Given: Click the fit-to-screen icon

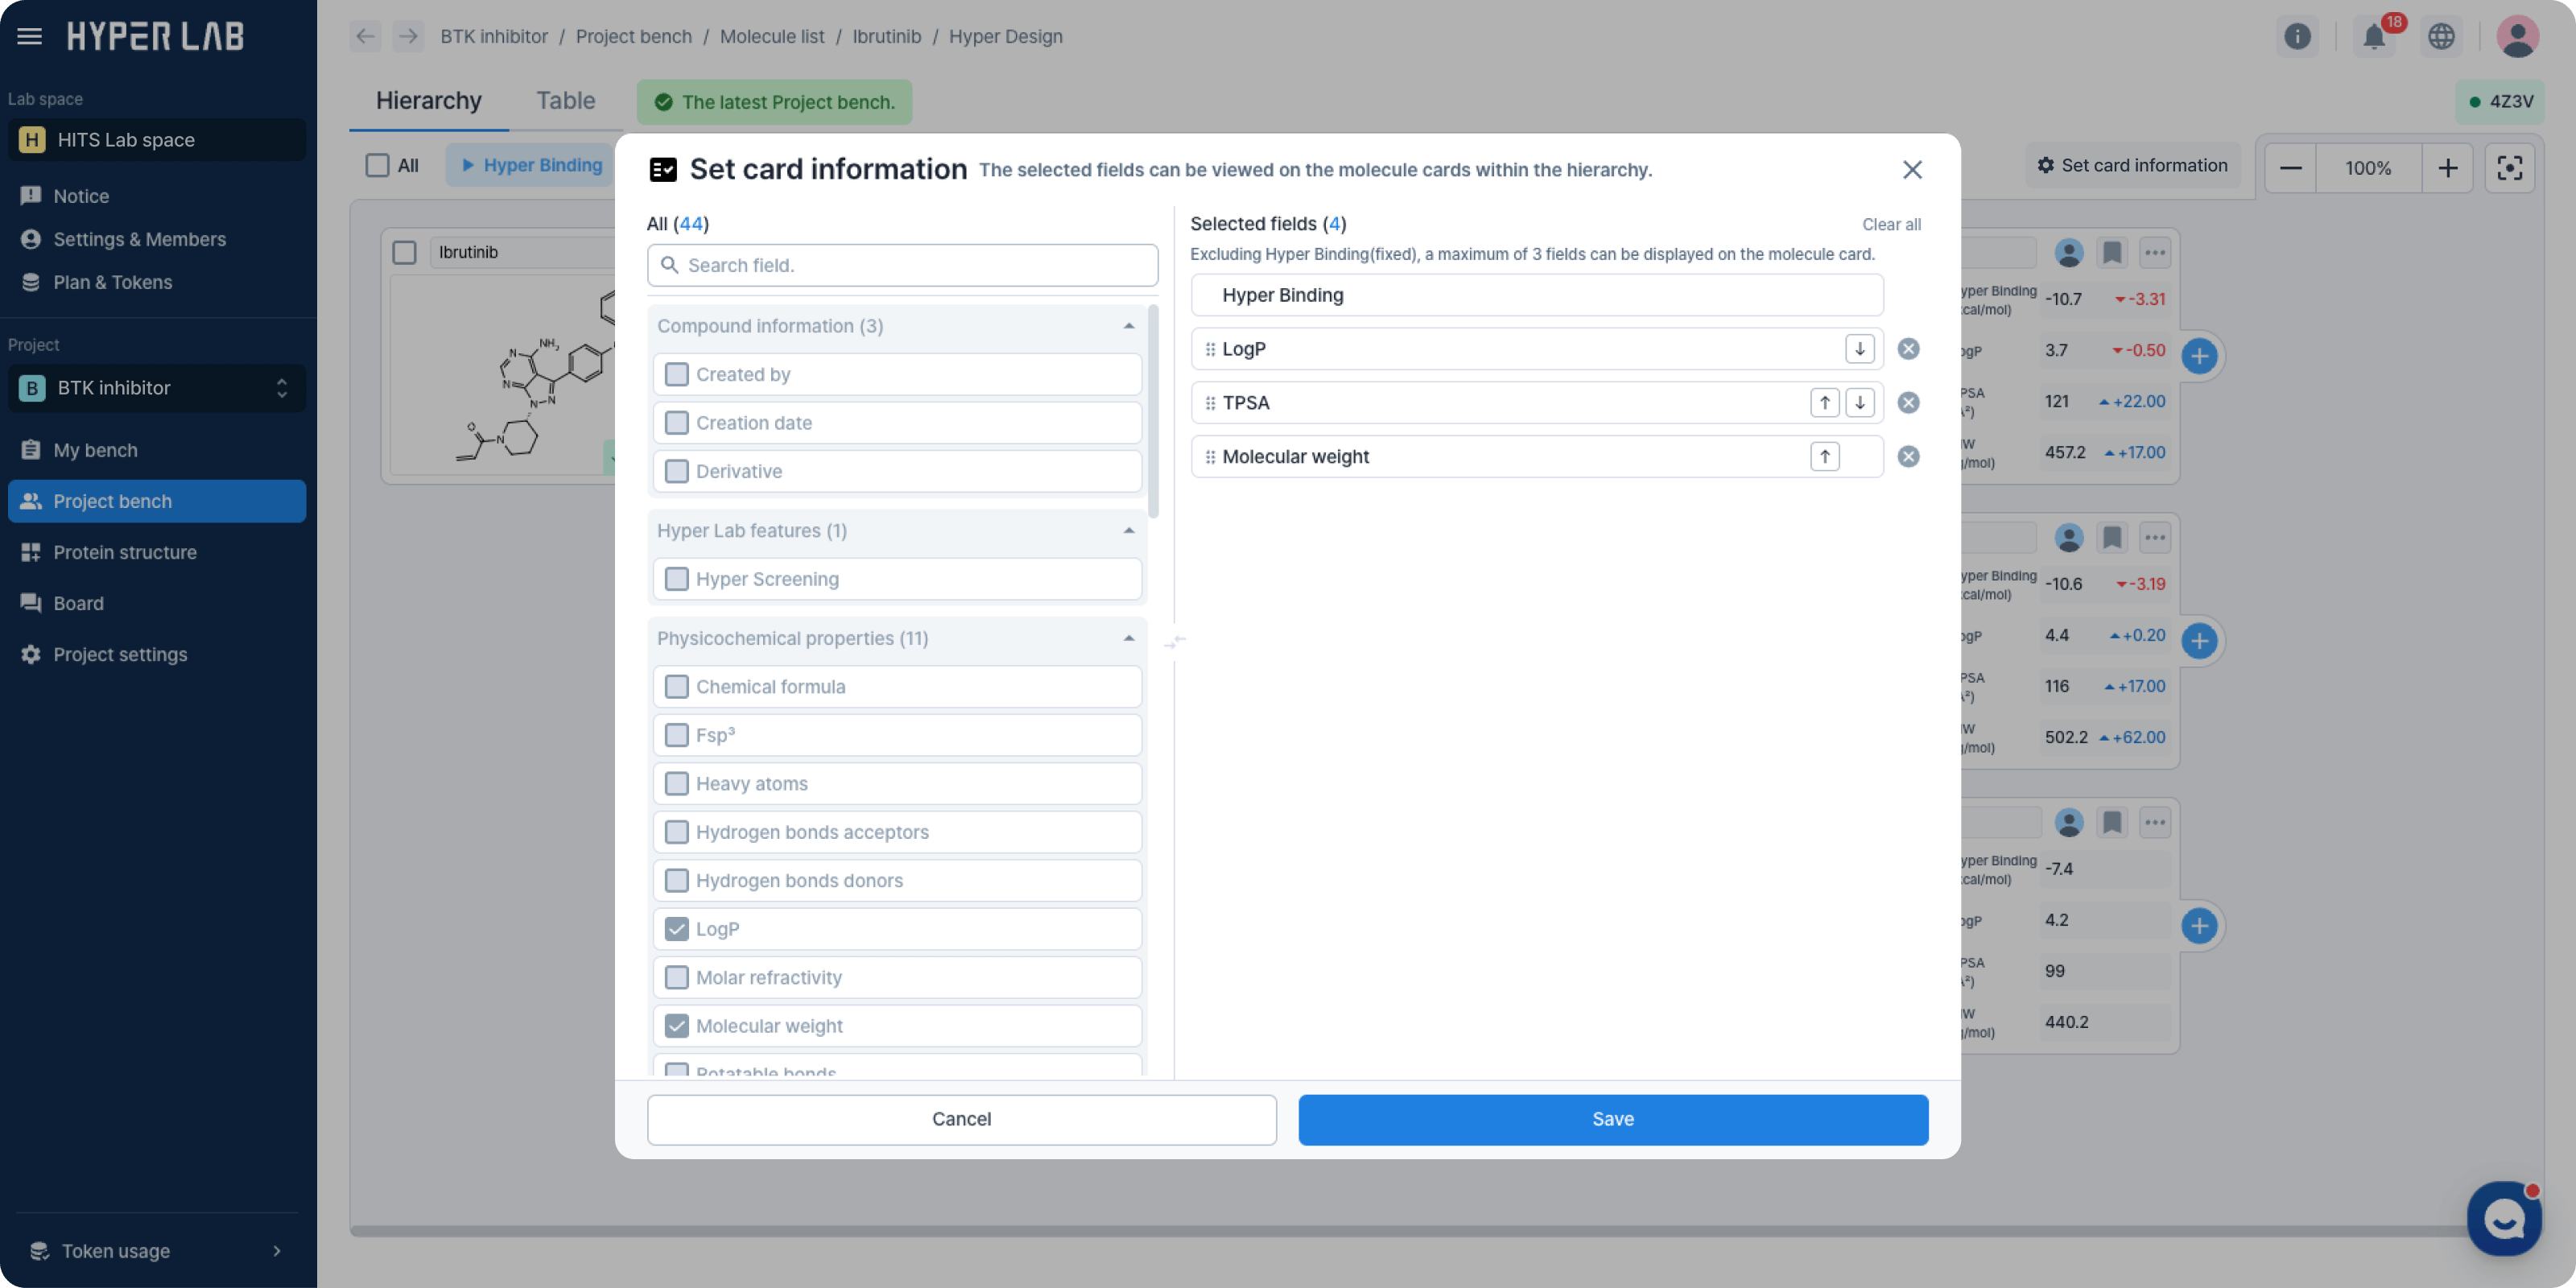Looking at the screenshot, I should click(2509, 168).
